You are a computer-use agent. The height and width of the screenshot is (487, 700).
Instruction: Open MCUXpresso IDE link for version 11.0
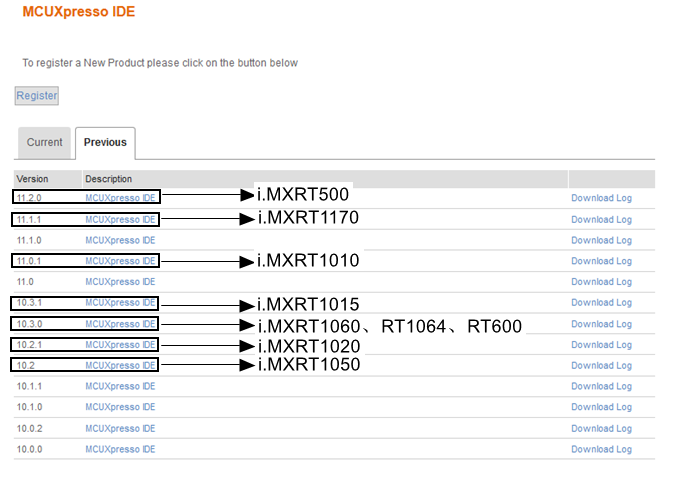(120, 282)
